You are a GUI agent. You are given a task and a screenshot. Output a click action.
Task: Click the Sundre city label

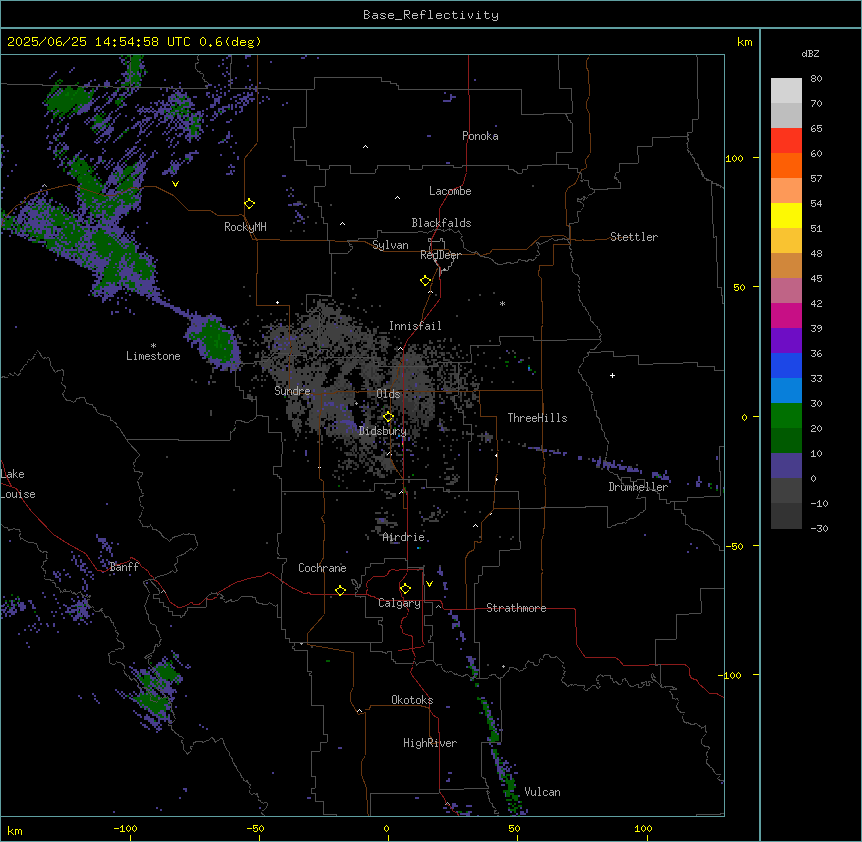pyautogui.click(x=292, y=391)
